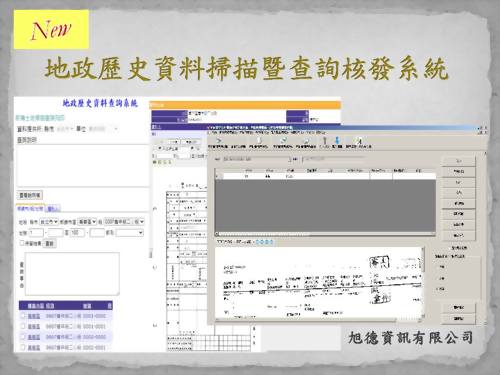Click the button below the large description box

coord(30,195)
